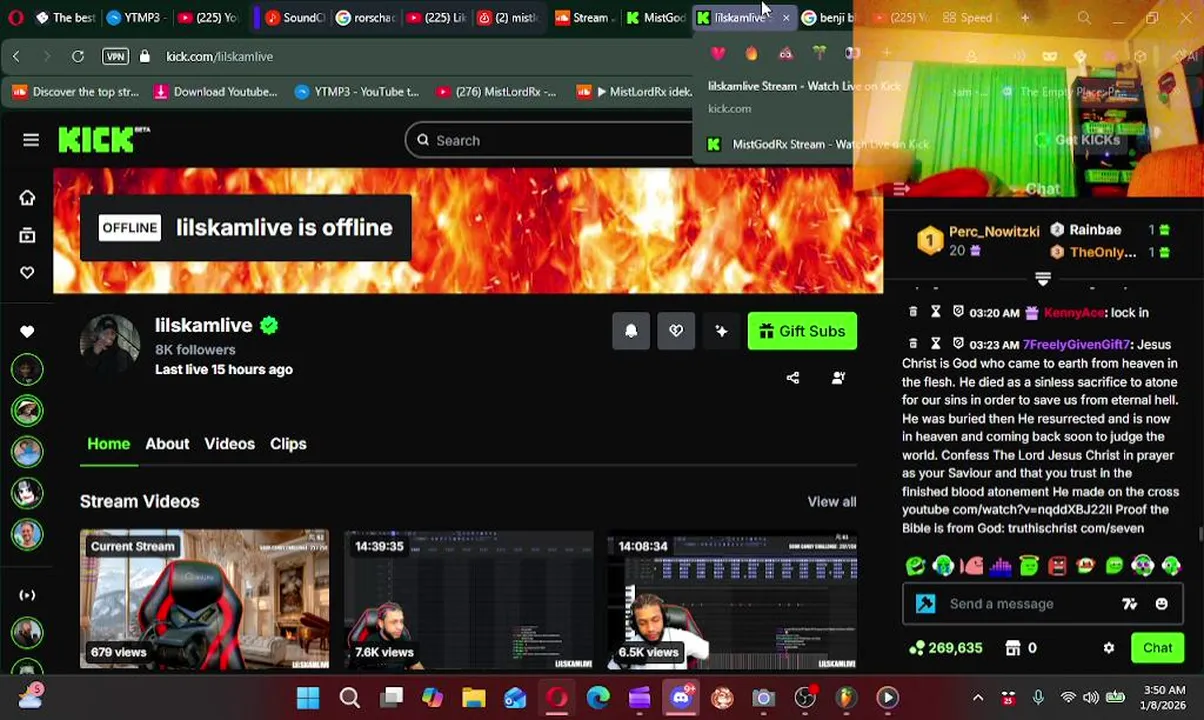Viewport: 1204px width, 720px height.
Task: Open the 14:39:35 stream video
Action: 468,599
